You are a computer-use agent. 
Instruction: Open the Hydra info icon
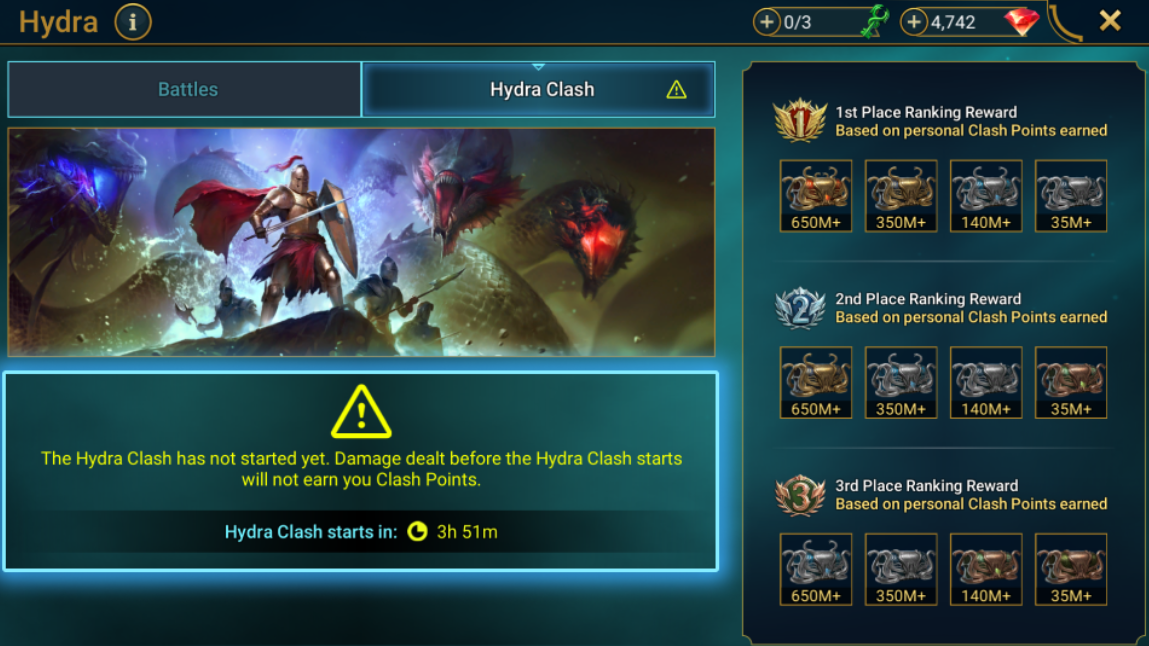point(133,22)
